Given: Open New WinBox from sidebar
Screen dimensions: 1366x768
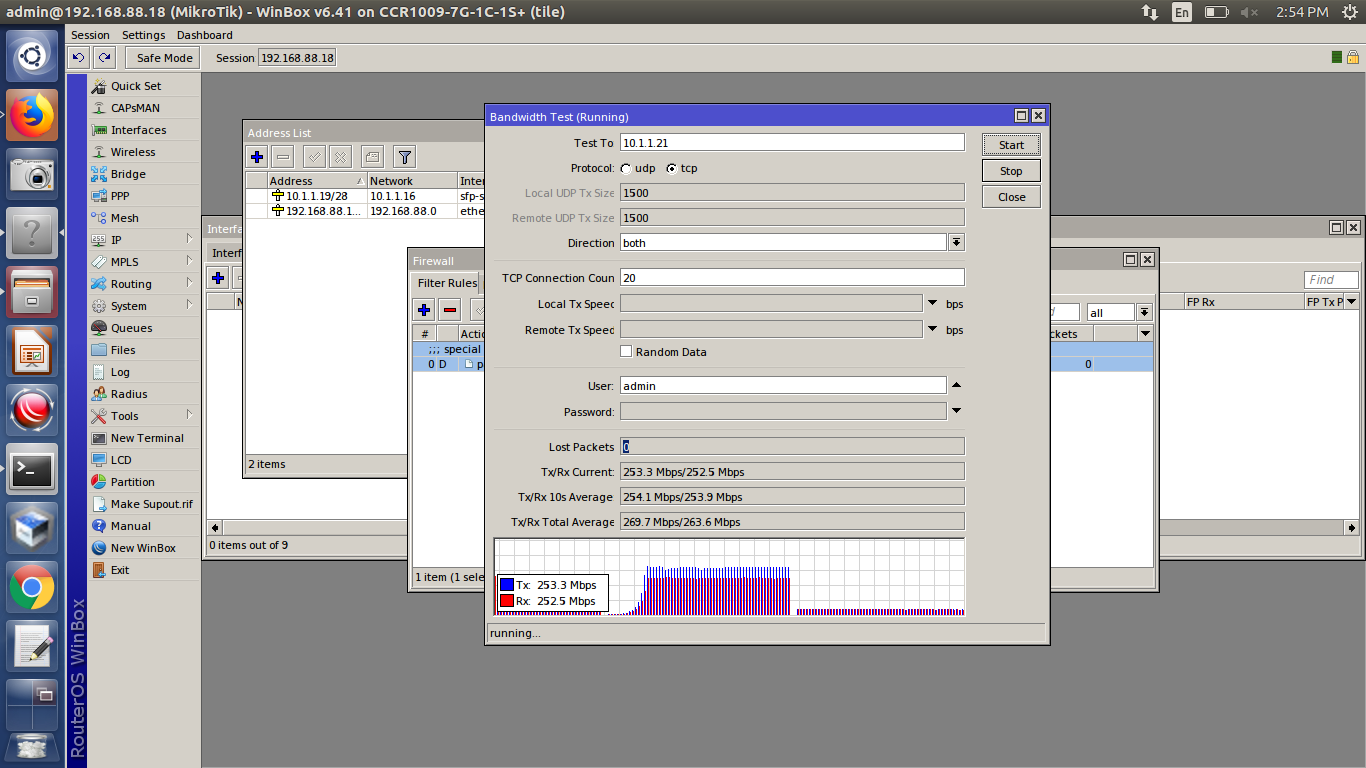Looking at the screenshot, I should (143, 548).
